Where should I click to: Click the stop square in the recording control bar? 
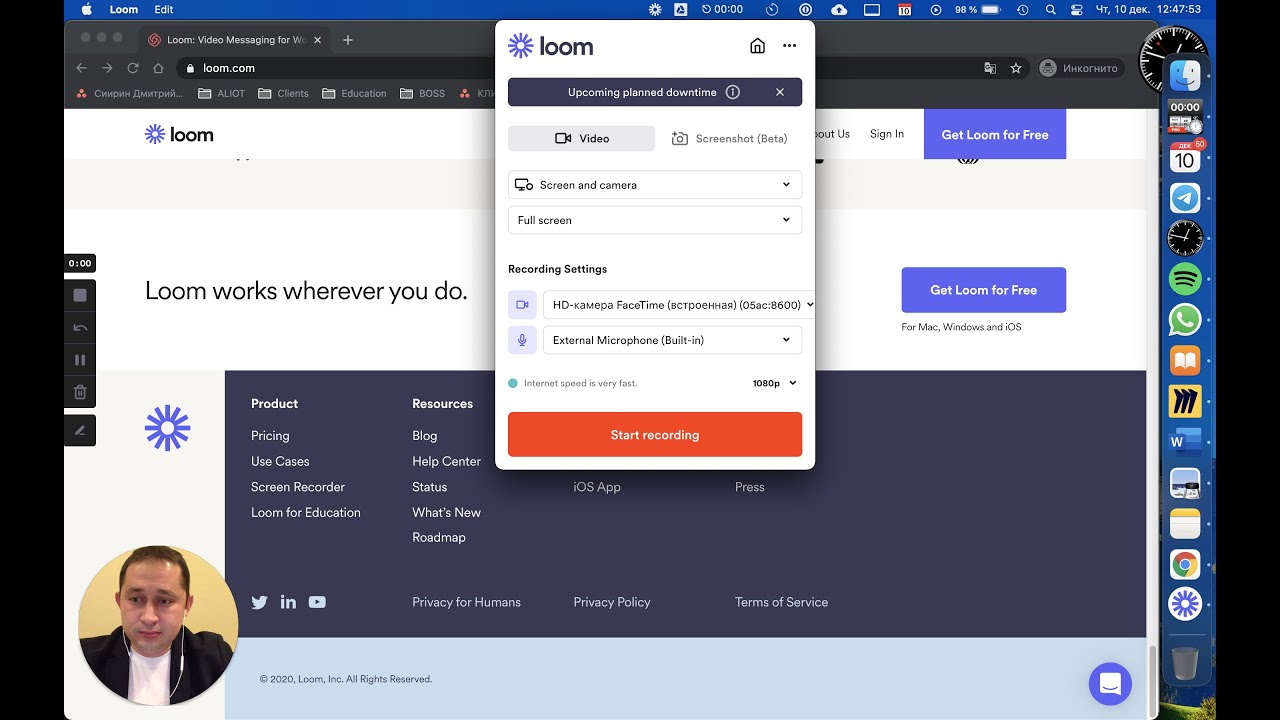point(80,295)
